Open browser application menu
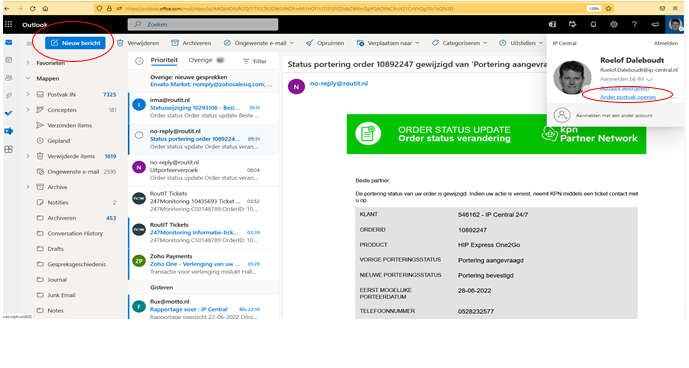The width and height of the screenshot is (689, 368). 675,8
